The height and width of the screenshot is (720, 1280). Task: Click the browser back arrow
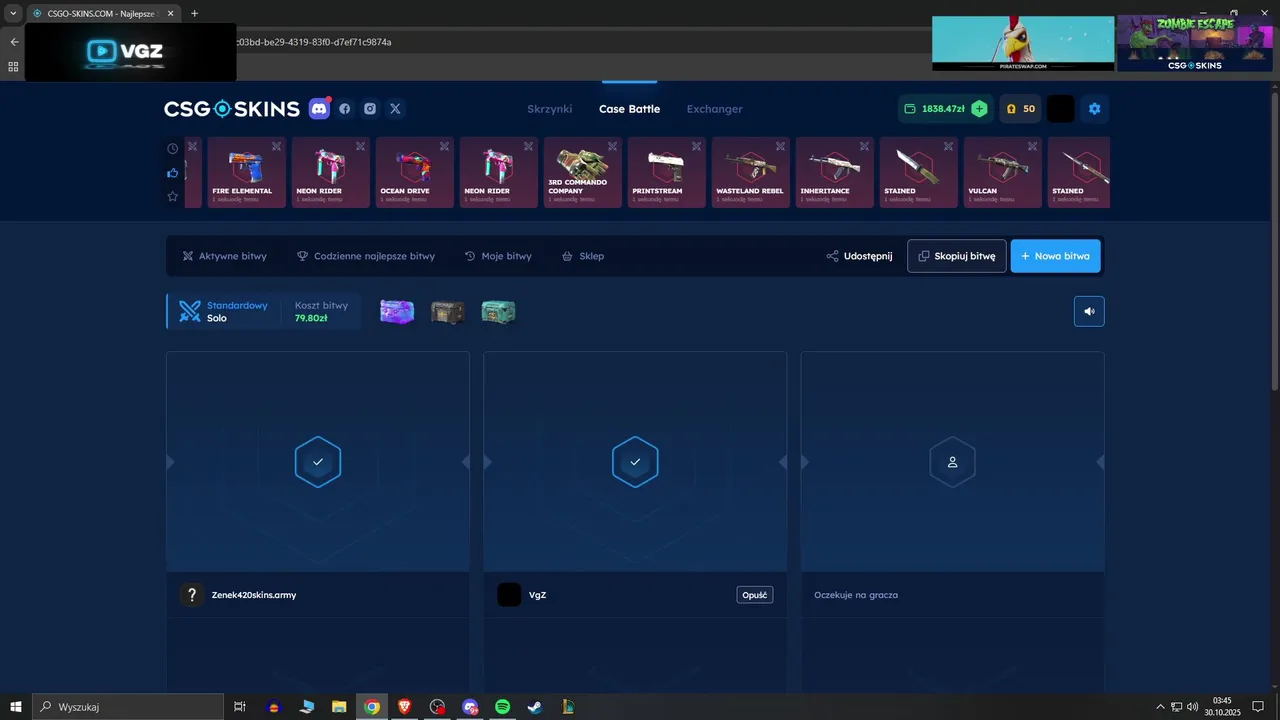(14, 42)
